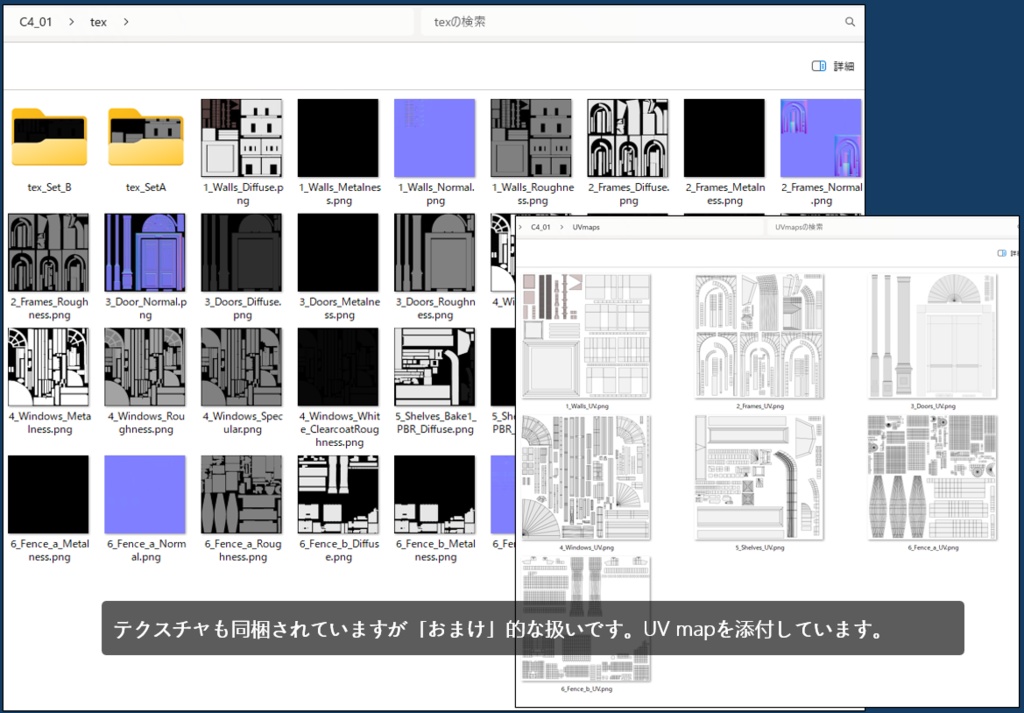Select 5_Shelves_UV.png in UVmaps window
The width and height of the screenshot is (1024, 713).
[760, 477]
